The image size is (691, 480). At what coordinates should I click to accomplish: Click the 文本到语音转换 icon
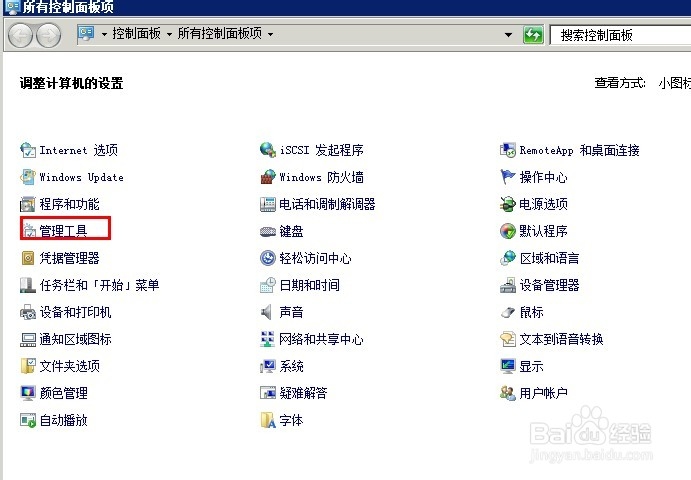pos(508,339)
